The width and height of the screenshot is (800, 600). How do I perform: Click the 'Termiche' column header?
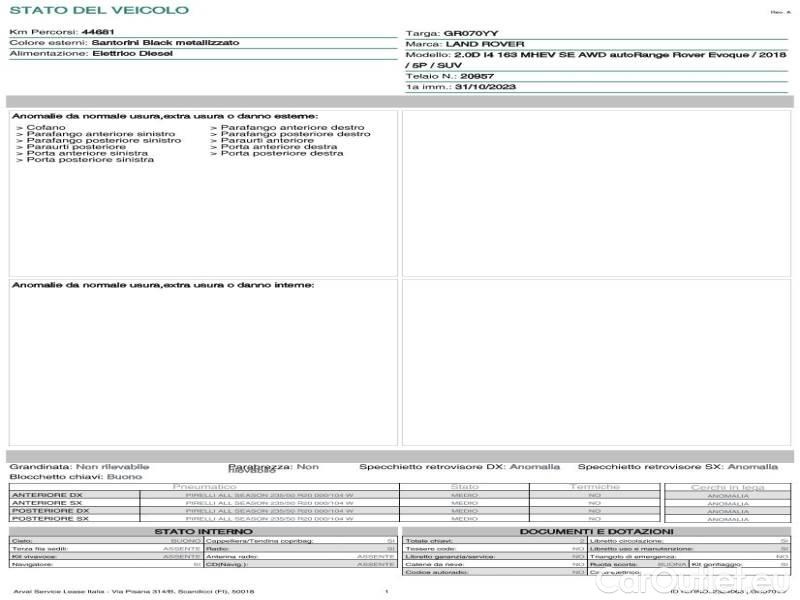(x=594, y=487)
